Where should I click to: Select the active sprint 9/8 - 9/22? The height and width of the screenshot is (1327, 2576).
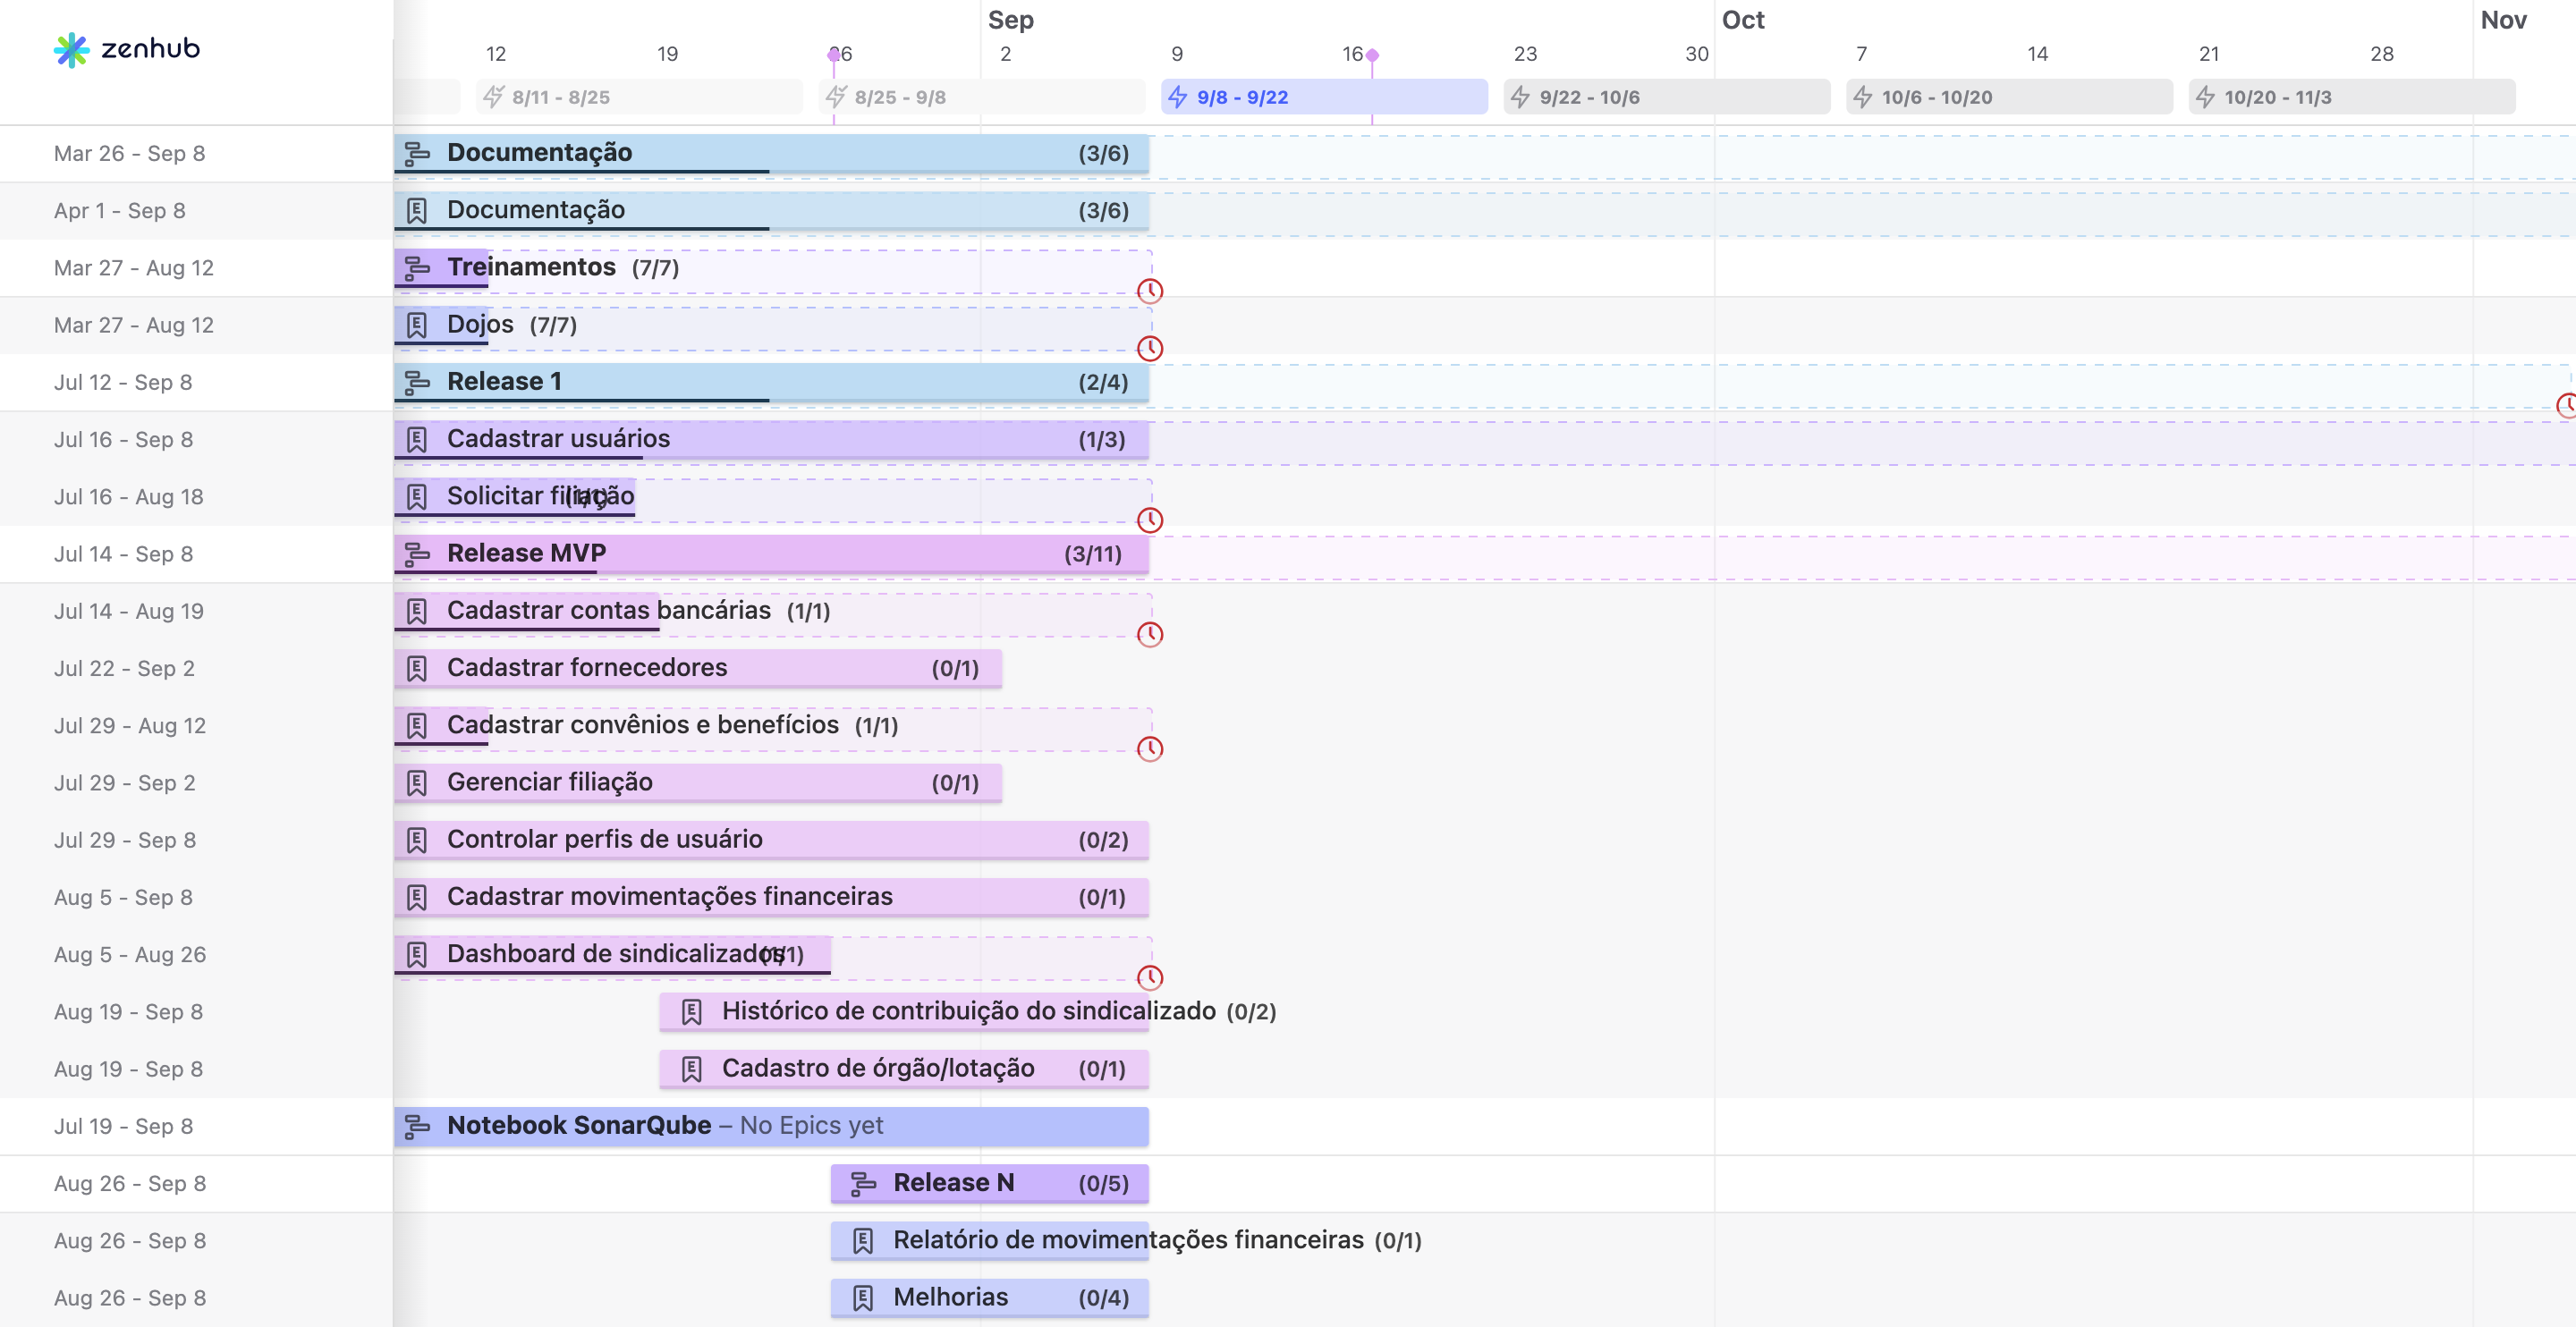pyautogui.click(x=1324, y=97)
